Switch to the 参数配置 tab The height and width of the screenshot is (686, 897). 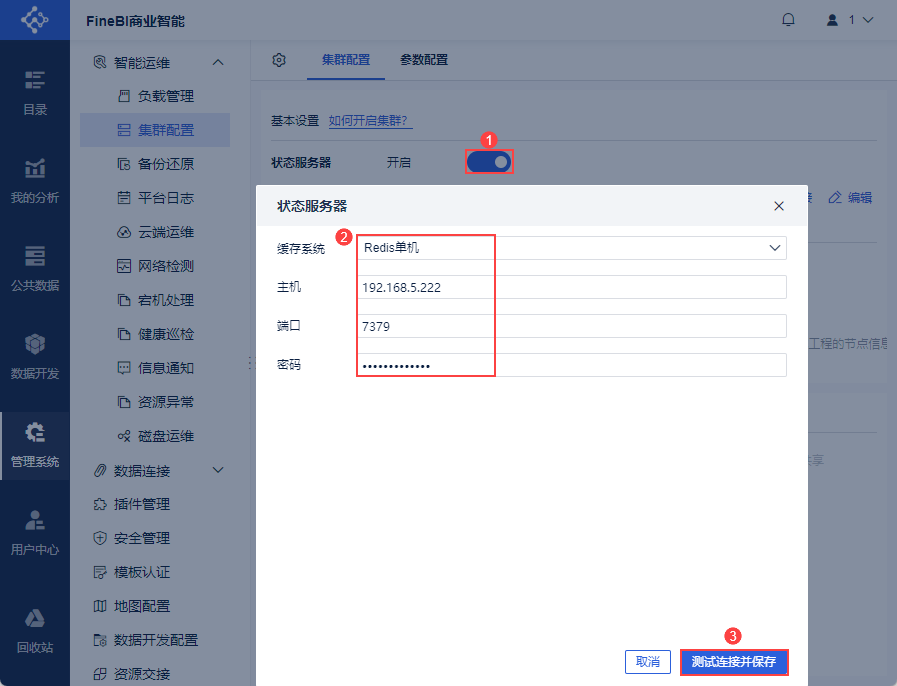[424, 60]
